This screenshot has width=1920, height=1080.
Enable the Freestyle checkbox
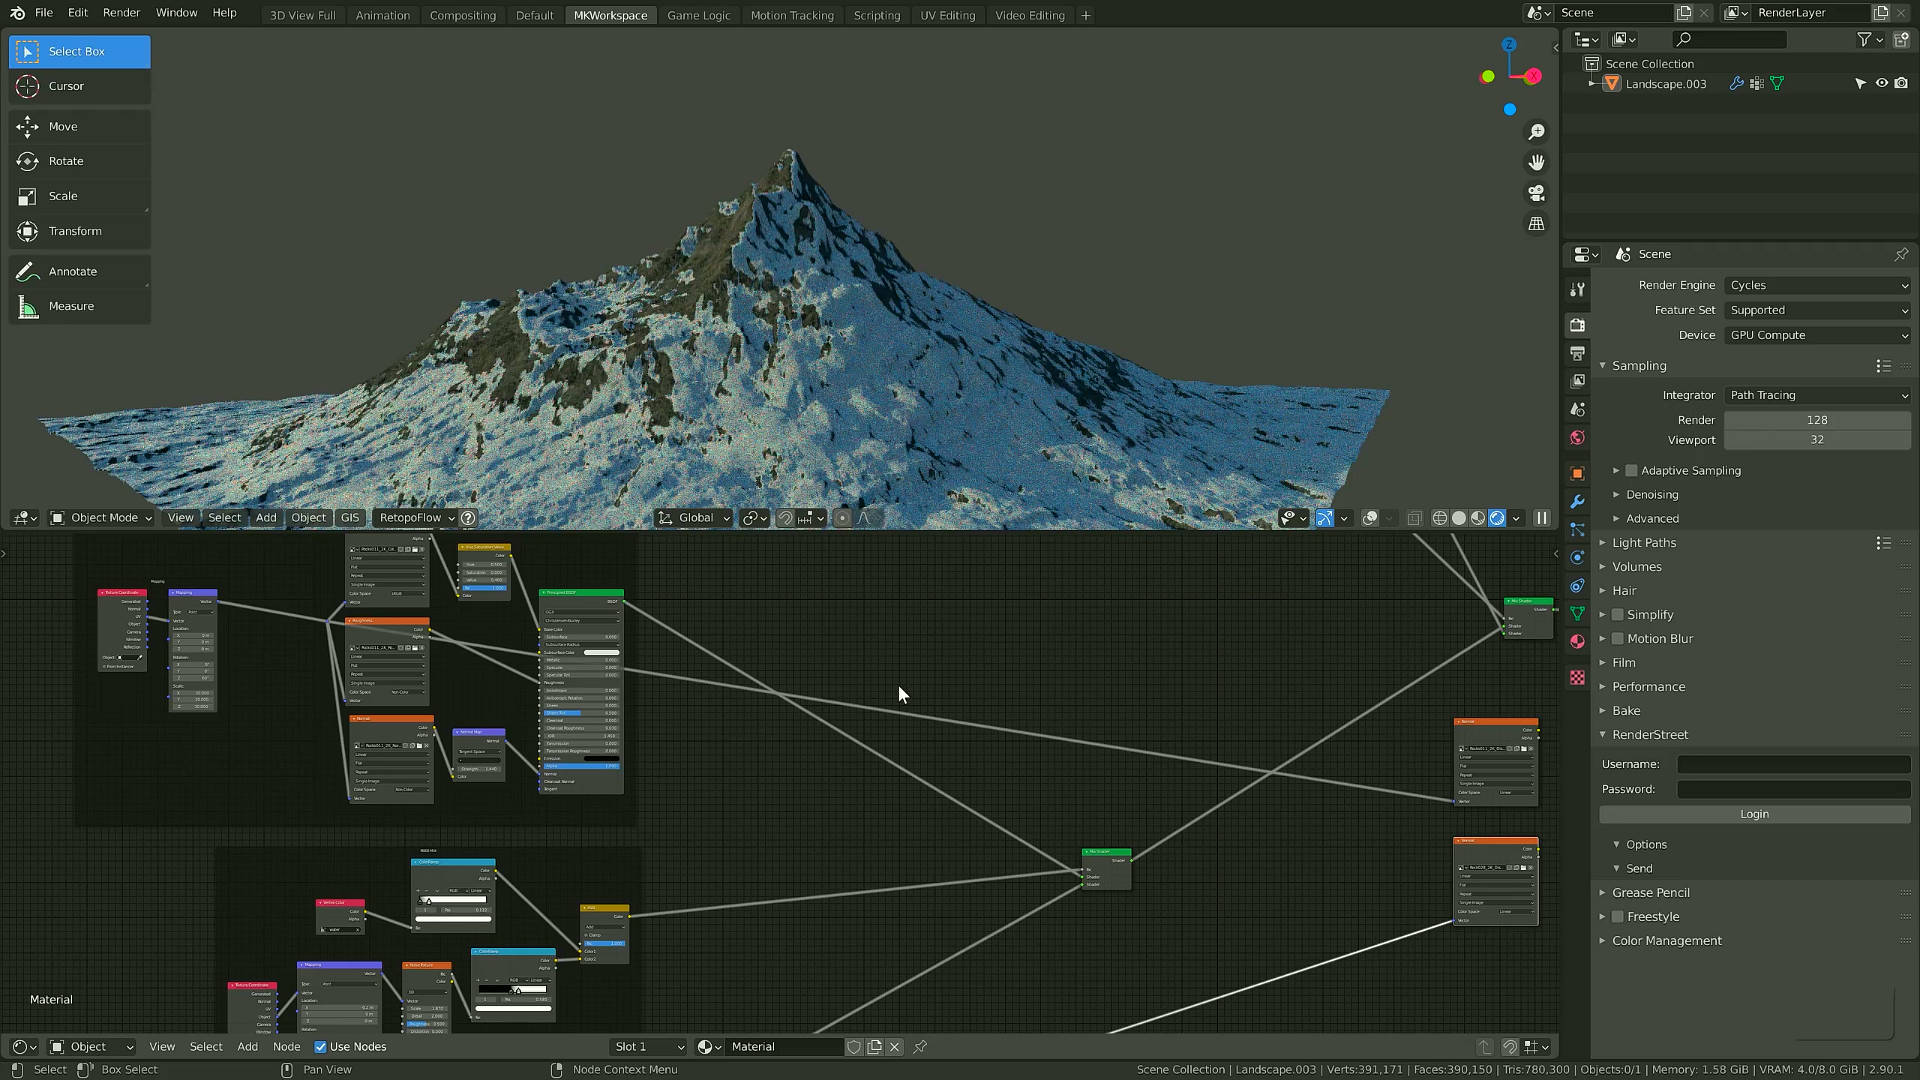point(1617,917)
